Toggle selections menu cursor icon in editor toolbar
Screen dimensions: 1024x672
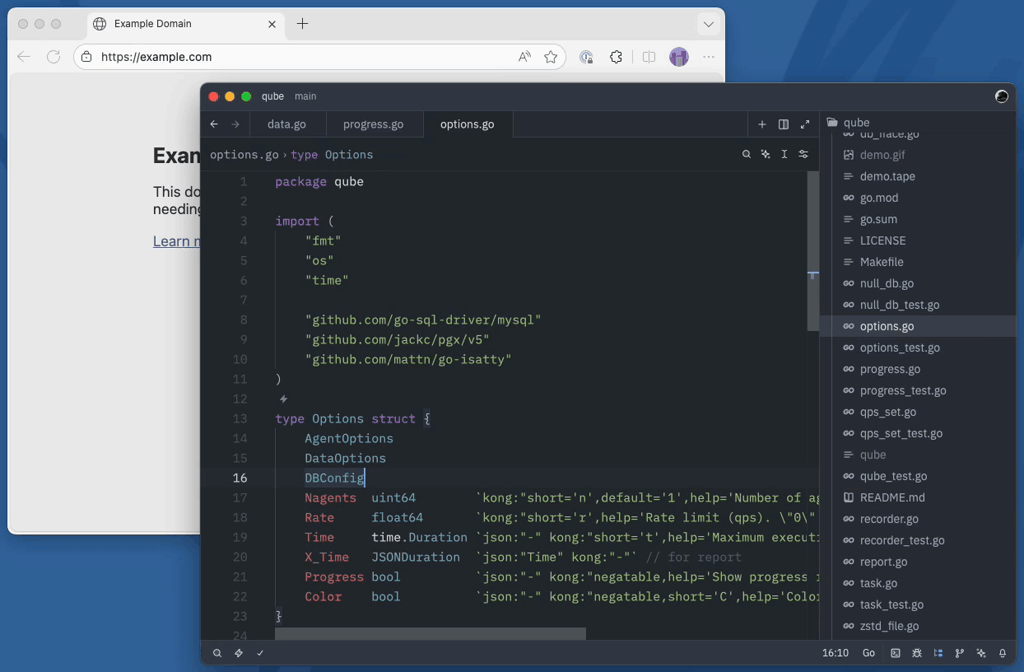(784, 154)
